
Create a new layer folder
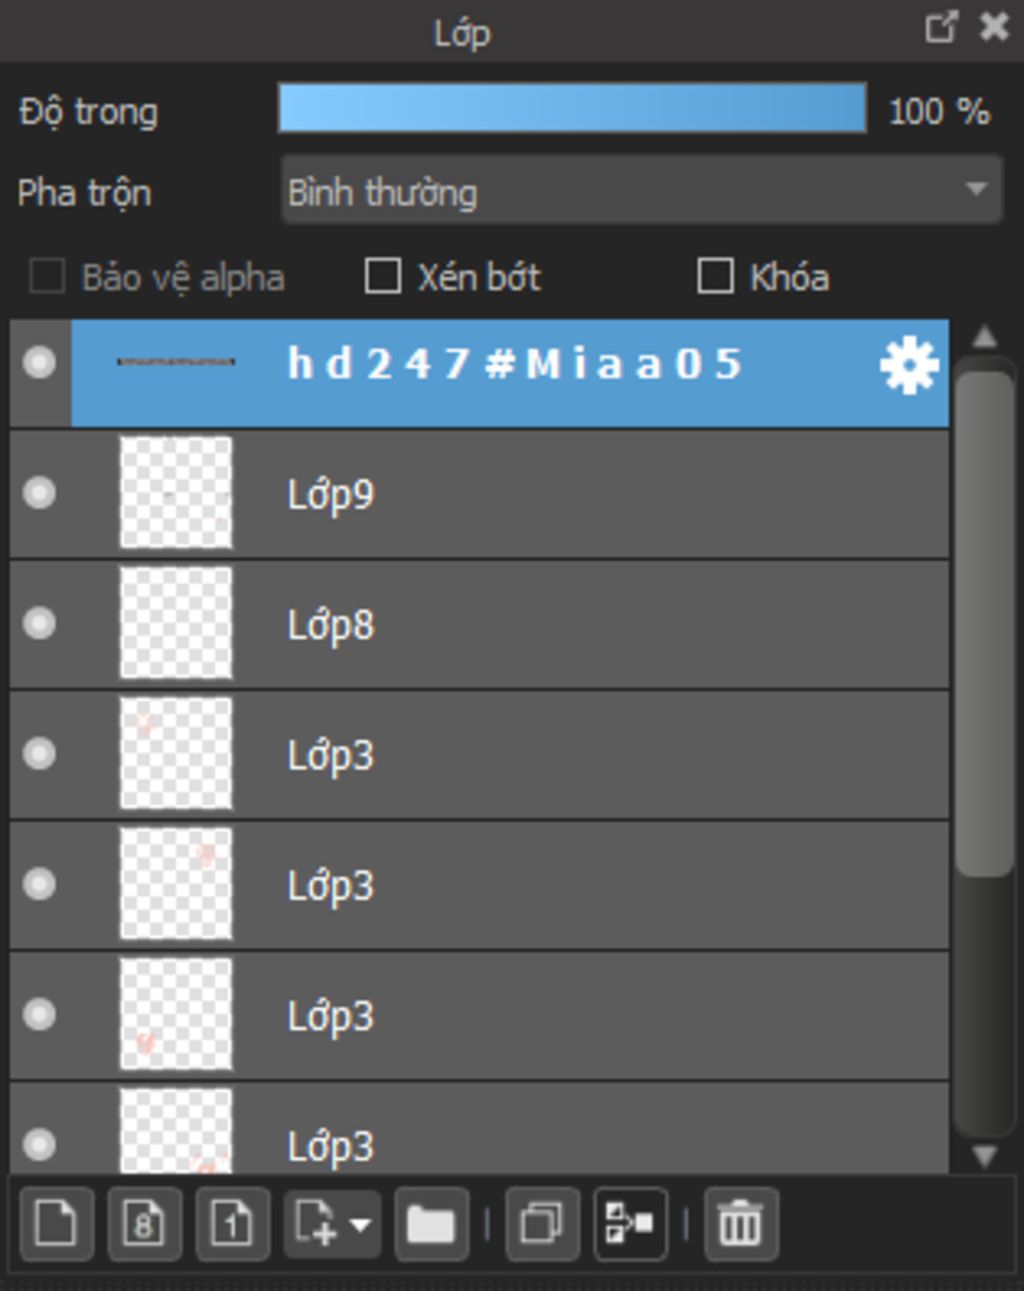(x=431, y=1224)
